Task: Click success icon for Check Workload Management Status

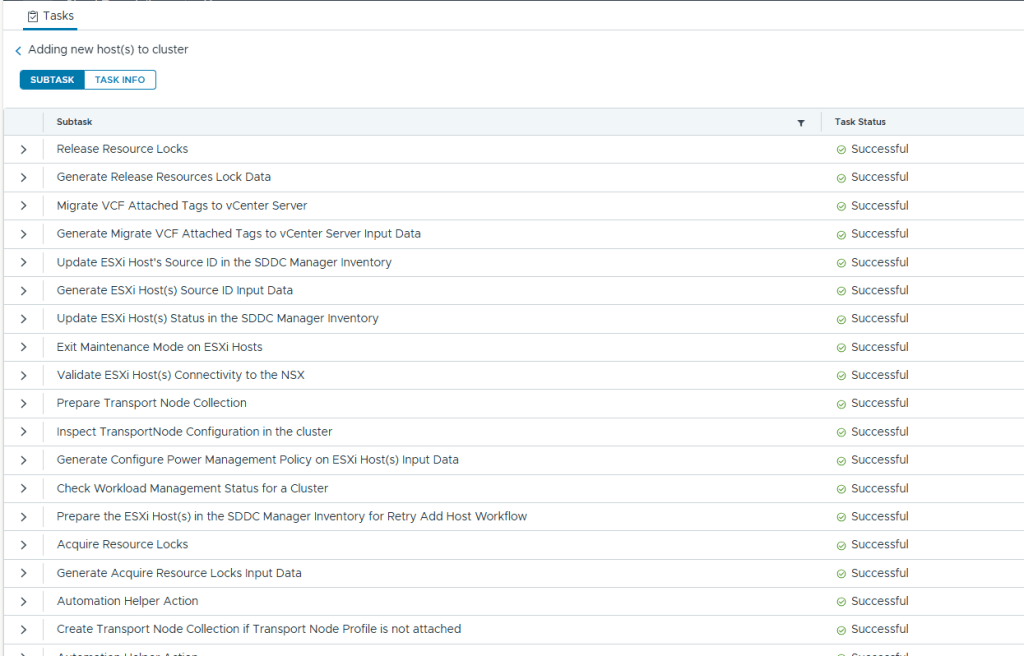Action: [x=841, y=489]
